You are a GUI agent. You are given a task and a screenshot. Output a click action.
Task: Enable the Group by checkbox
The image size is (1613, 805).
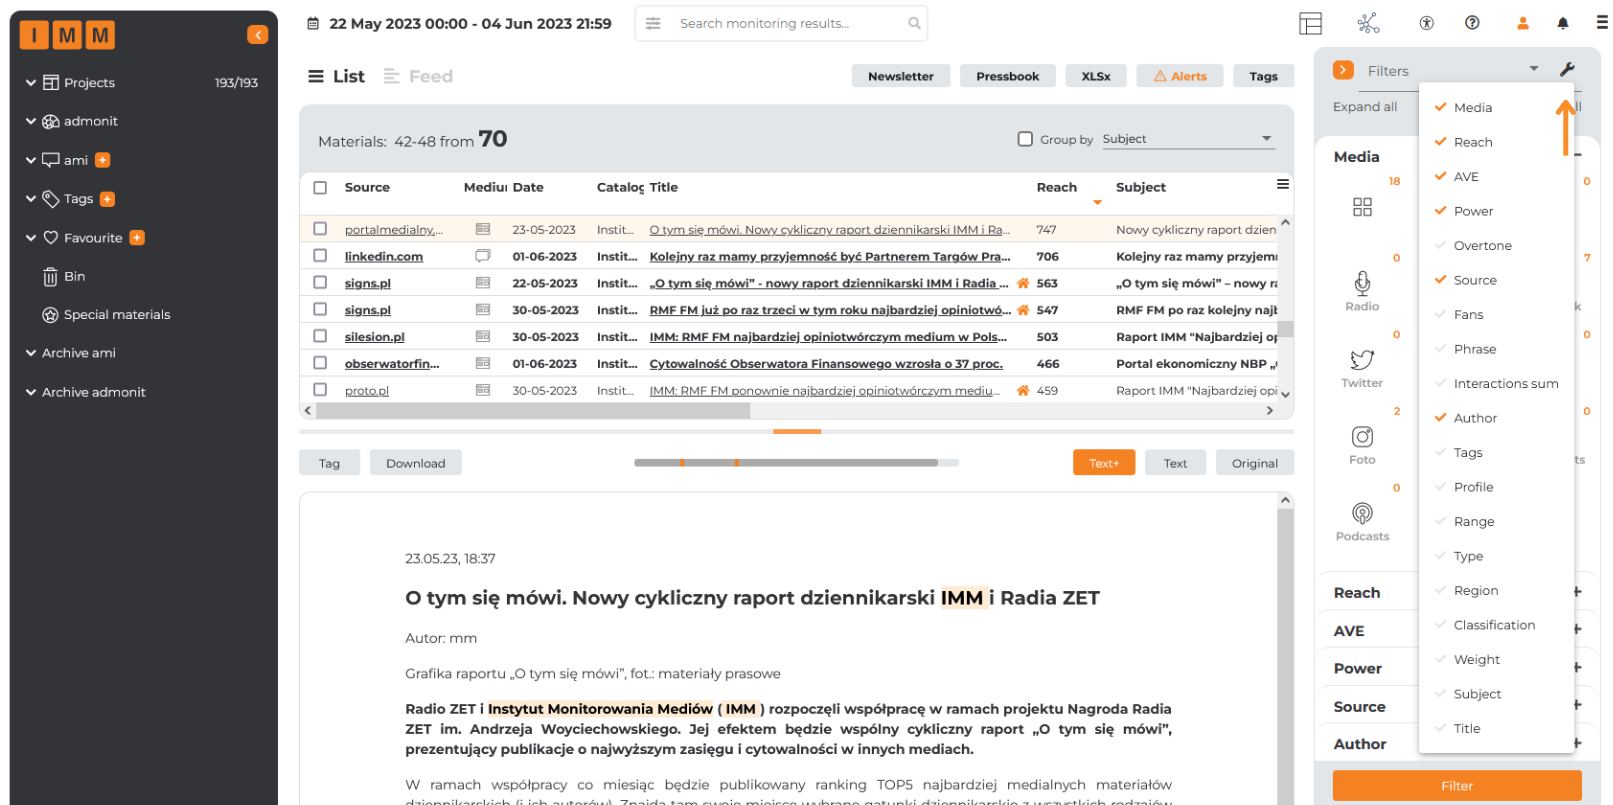click(x=1025, y=139)
